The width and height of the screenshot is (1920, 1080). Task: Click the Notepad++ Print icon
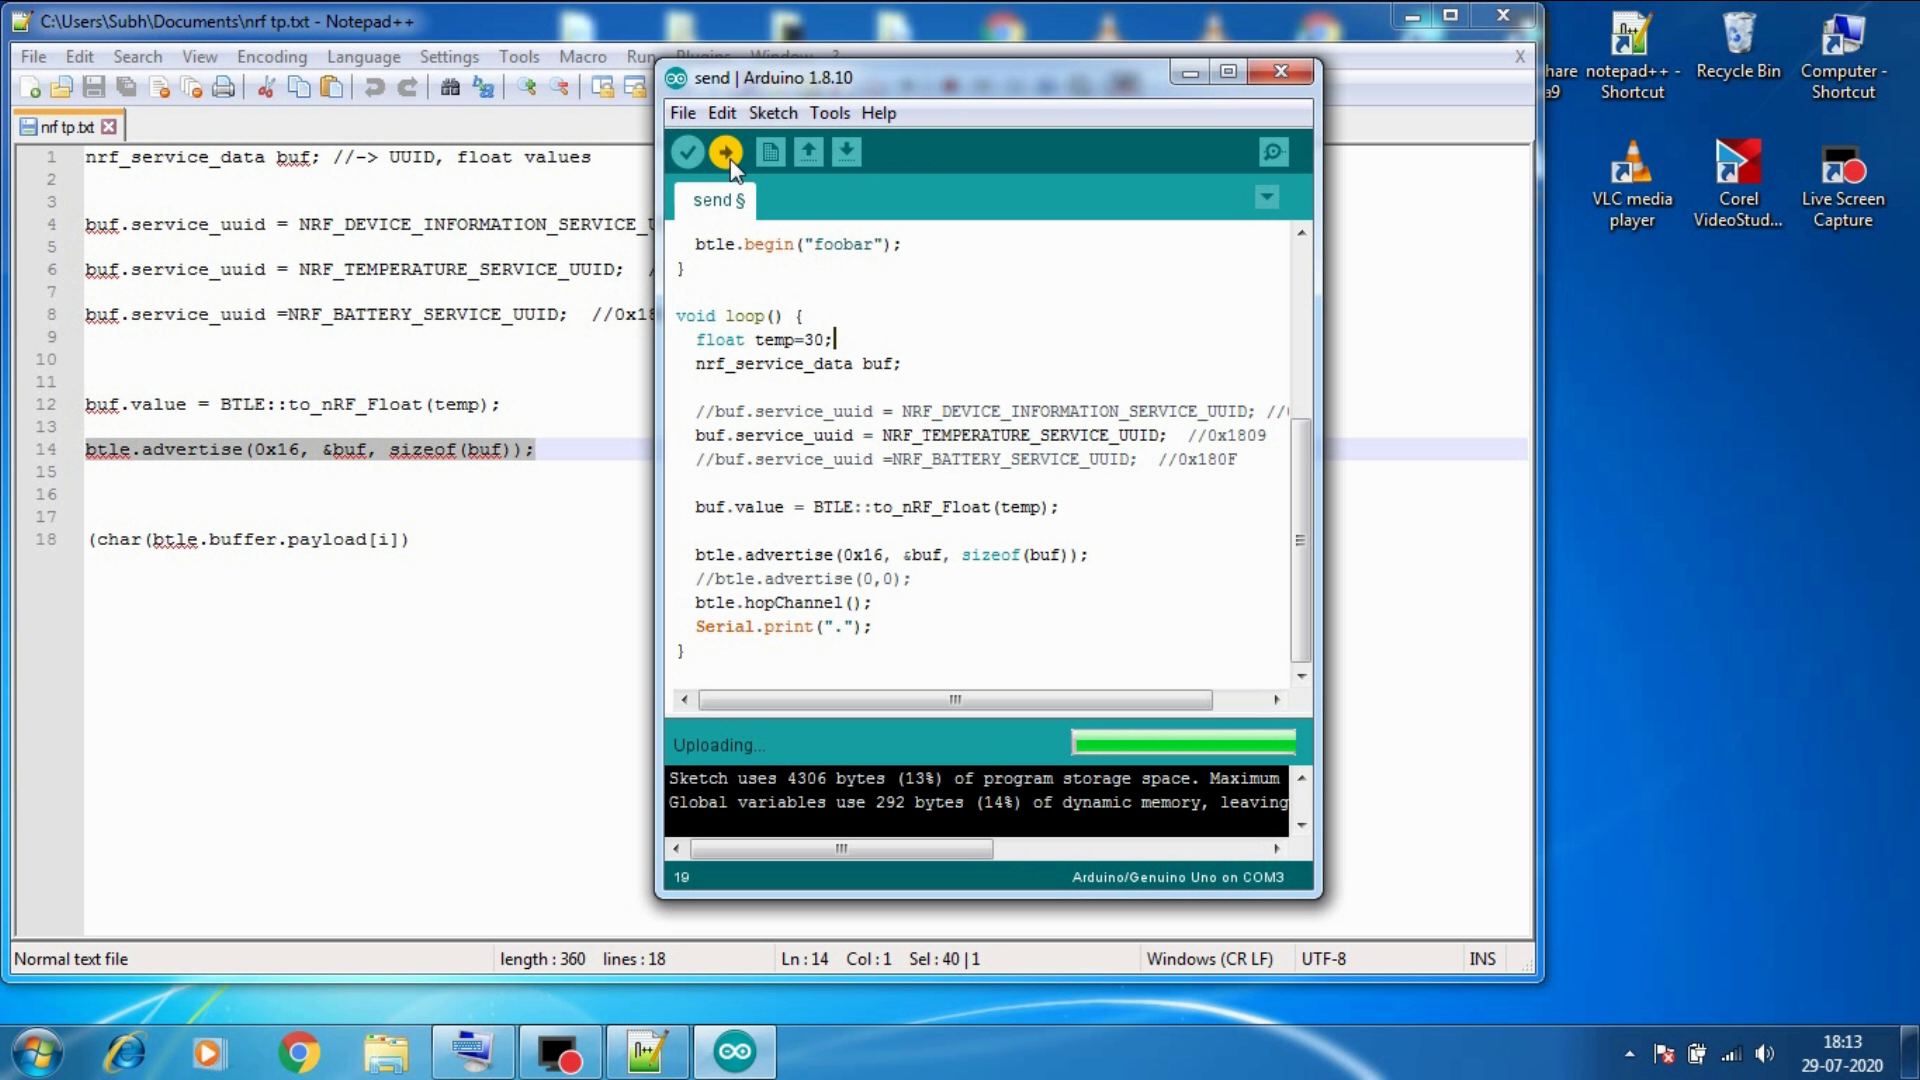[224, 88]
